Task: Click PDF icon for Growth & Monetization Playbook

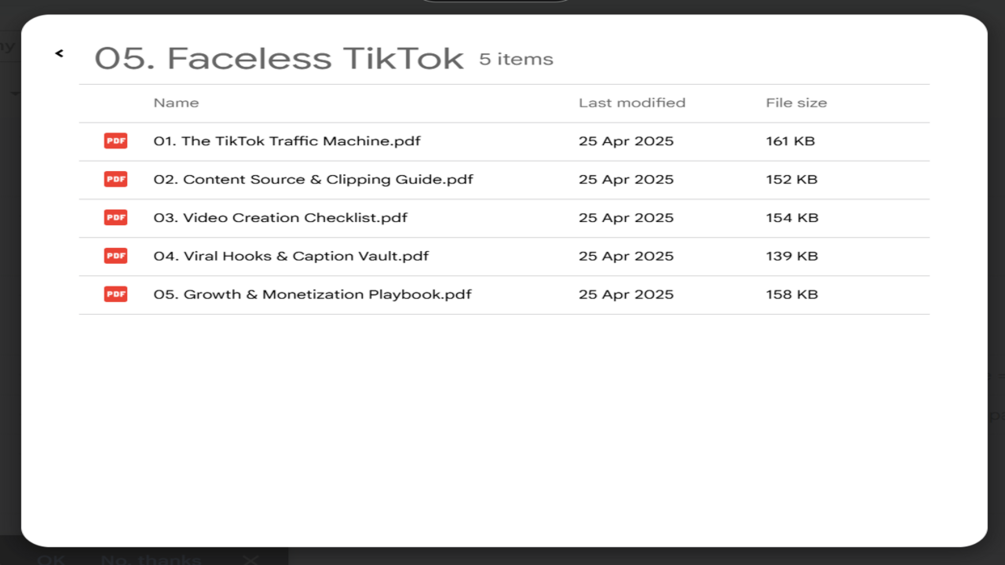Action: coord(116,294)
